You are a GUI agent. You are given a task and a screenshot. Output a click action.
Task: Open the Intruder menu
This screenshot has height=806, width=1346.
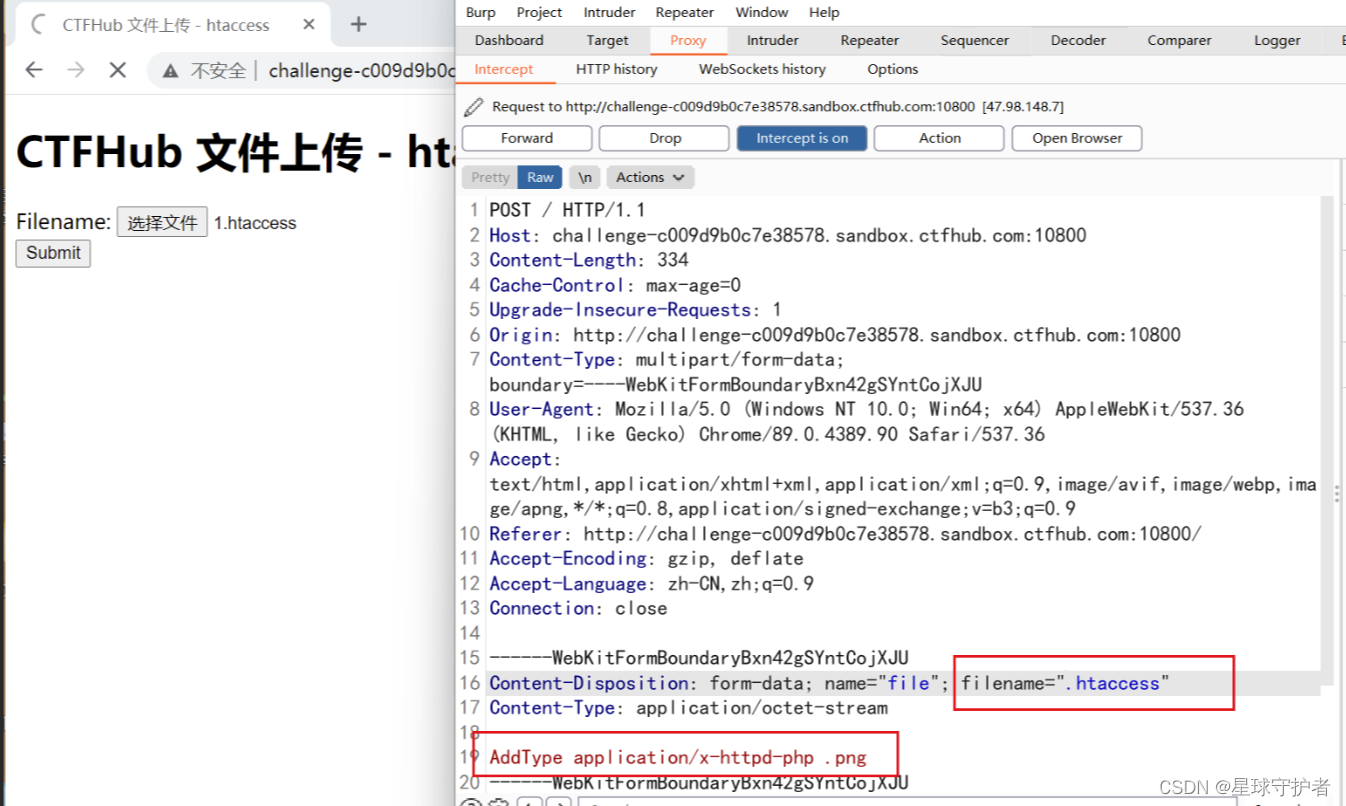(609, 12)
